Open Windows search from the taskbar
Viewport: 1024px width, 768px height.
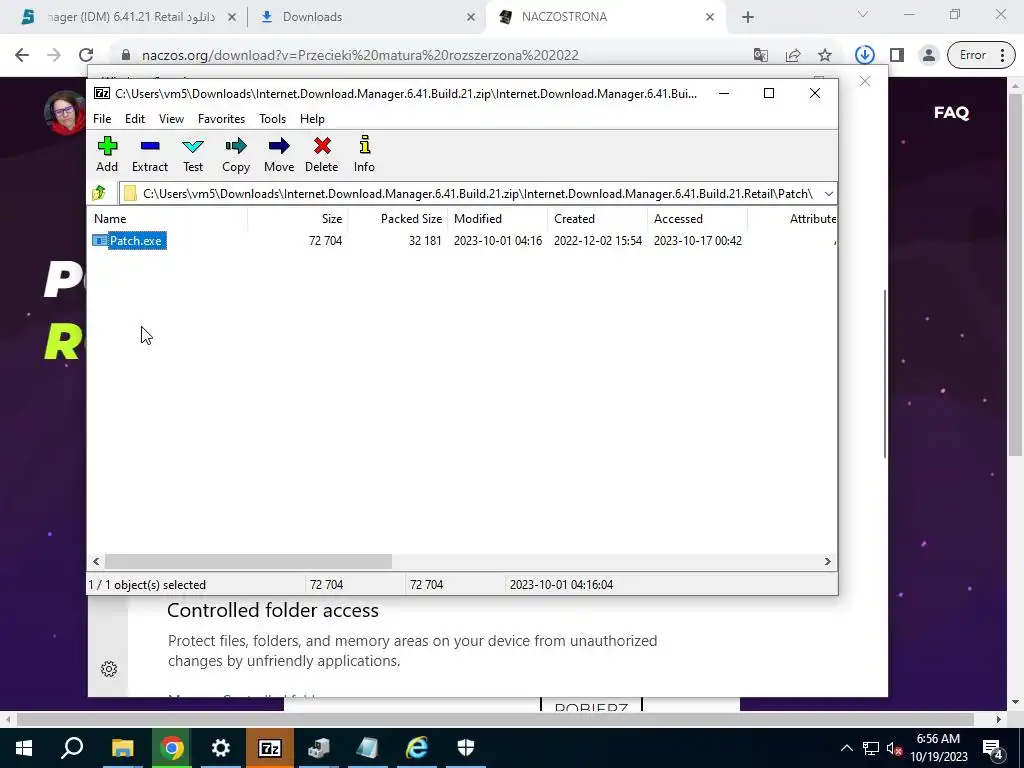(x=72, y=748)
